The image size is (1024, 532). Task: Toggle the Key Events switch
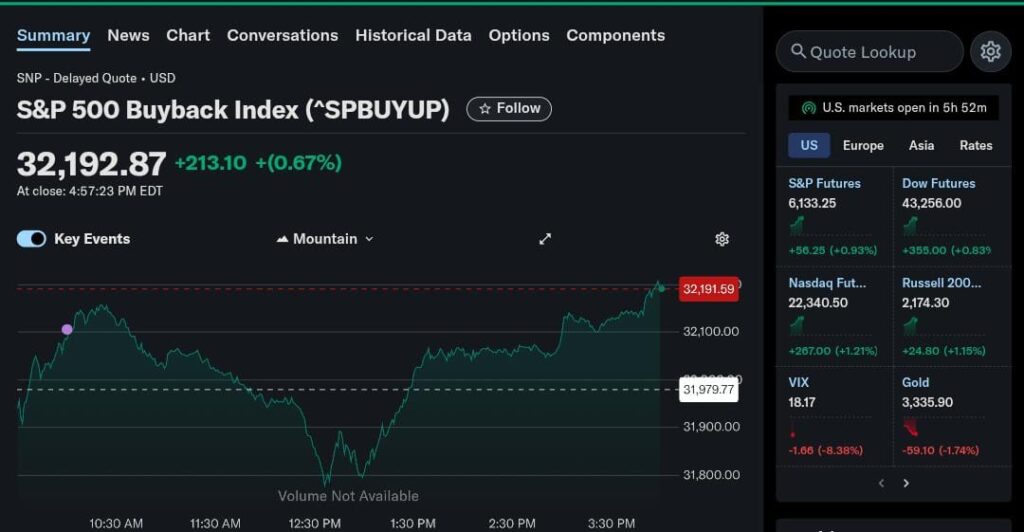(31, 239)
